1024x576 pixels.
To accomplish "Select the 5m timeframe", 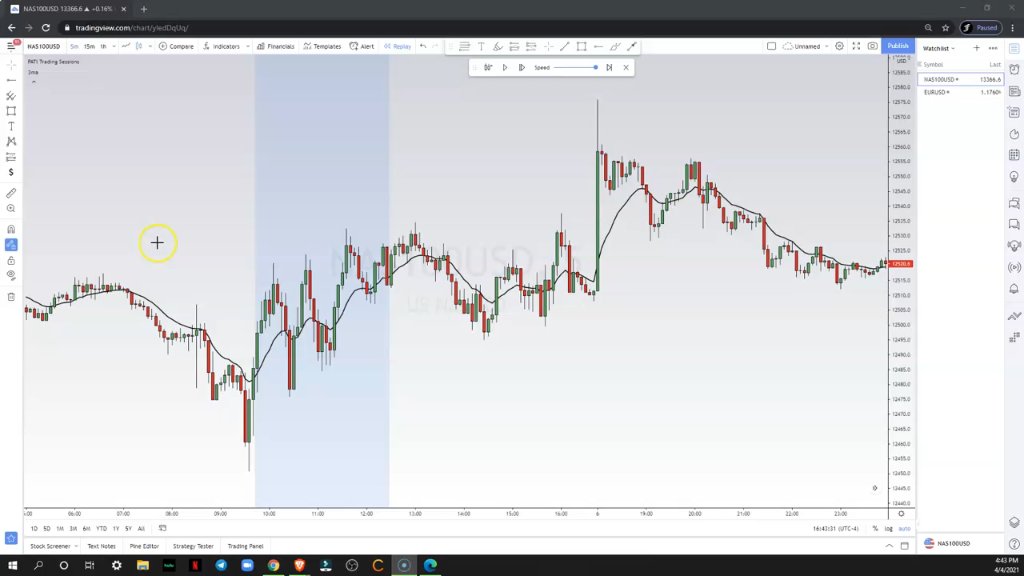I will (74, 46).
